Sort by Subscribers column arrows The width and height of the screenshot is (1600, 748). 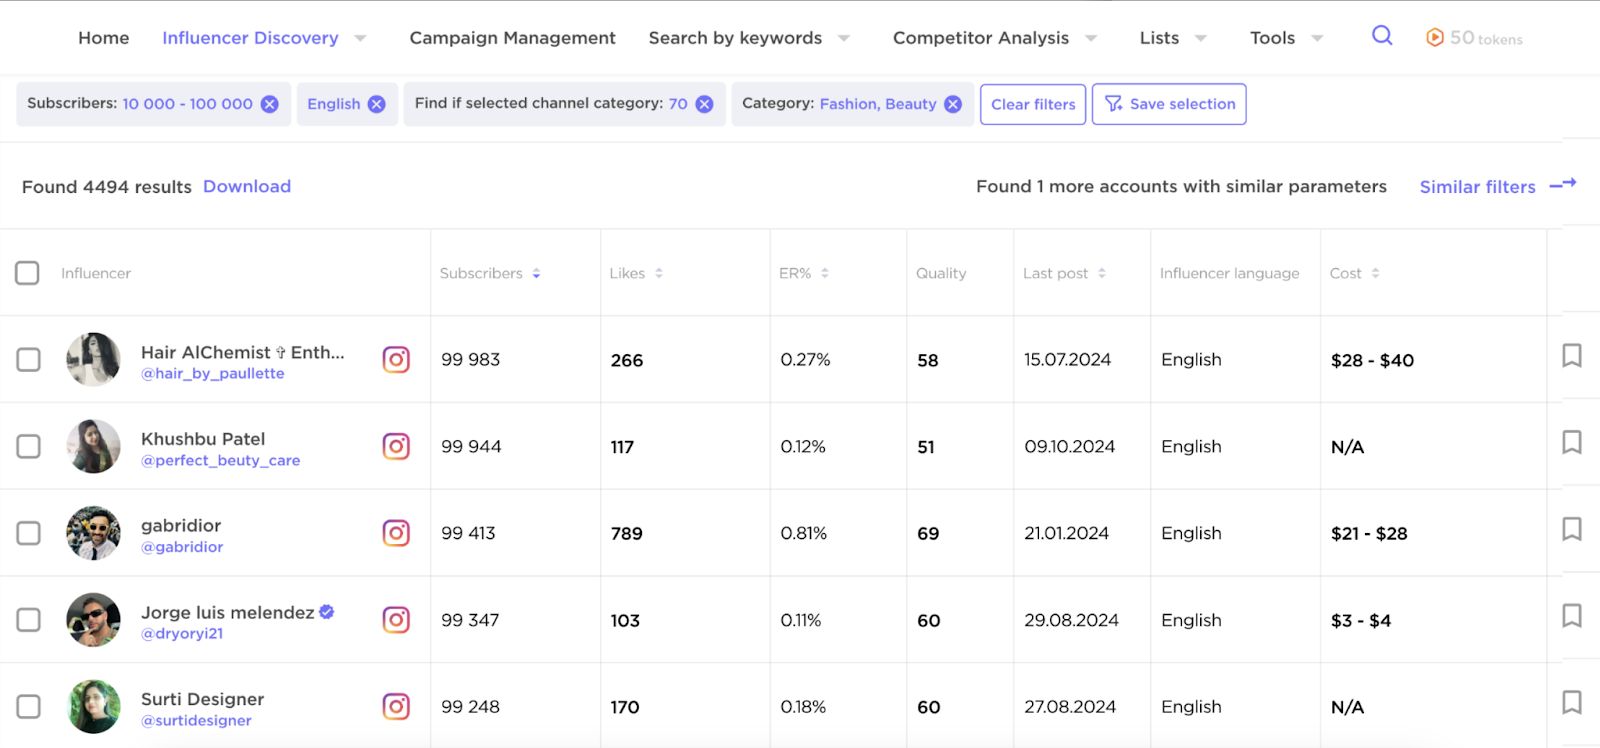point(536,274)
